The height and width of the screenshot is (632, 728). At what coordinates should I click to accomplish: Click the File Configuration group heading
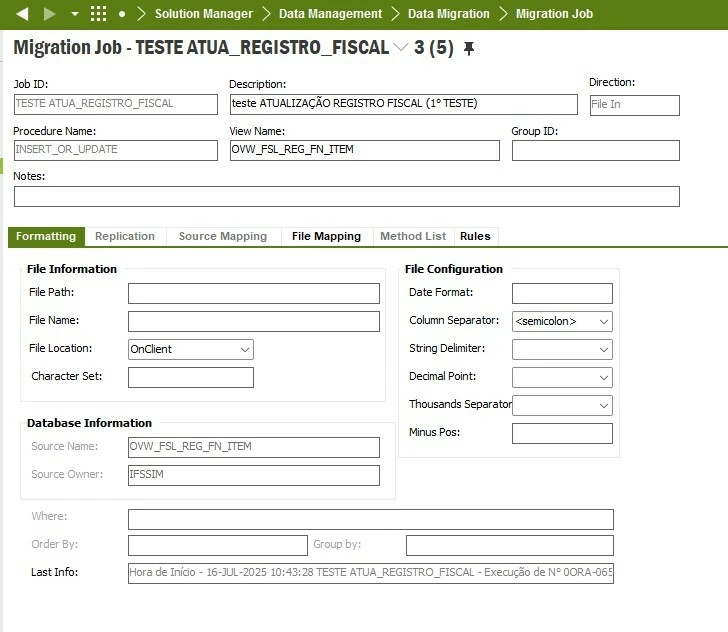(x=454, y=269)
